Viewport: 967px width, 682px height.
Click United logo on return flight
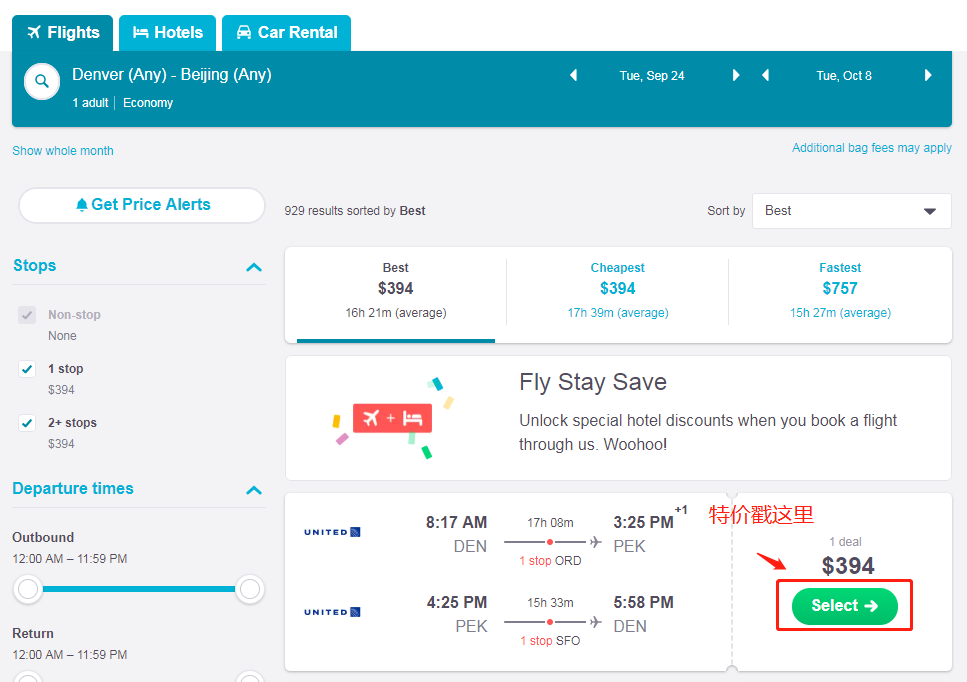coord(332,612)
